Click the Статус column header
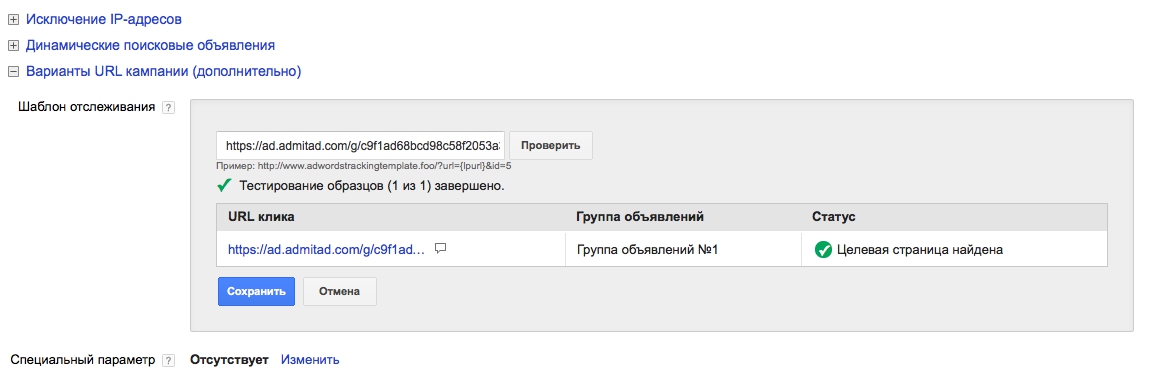The height and width of the screenshot is (384, 1152). (833, 217)
